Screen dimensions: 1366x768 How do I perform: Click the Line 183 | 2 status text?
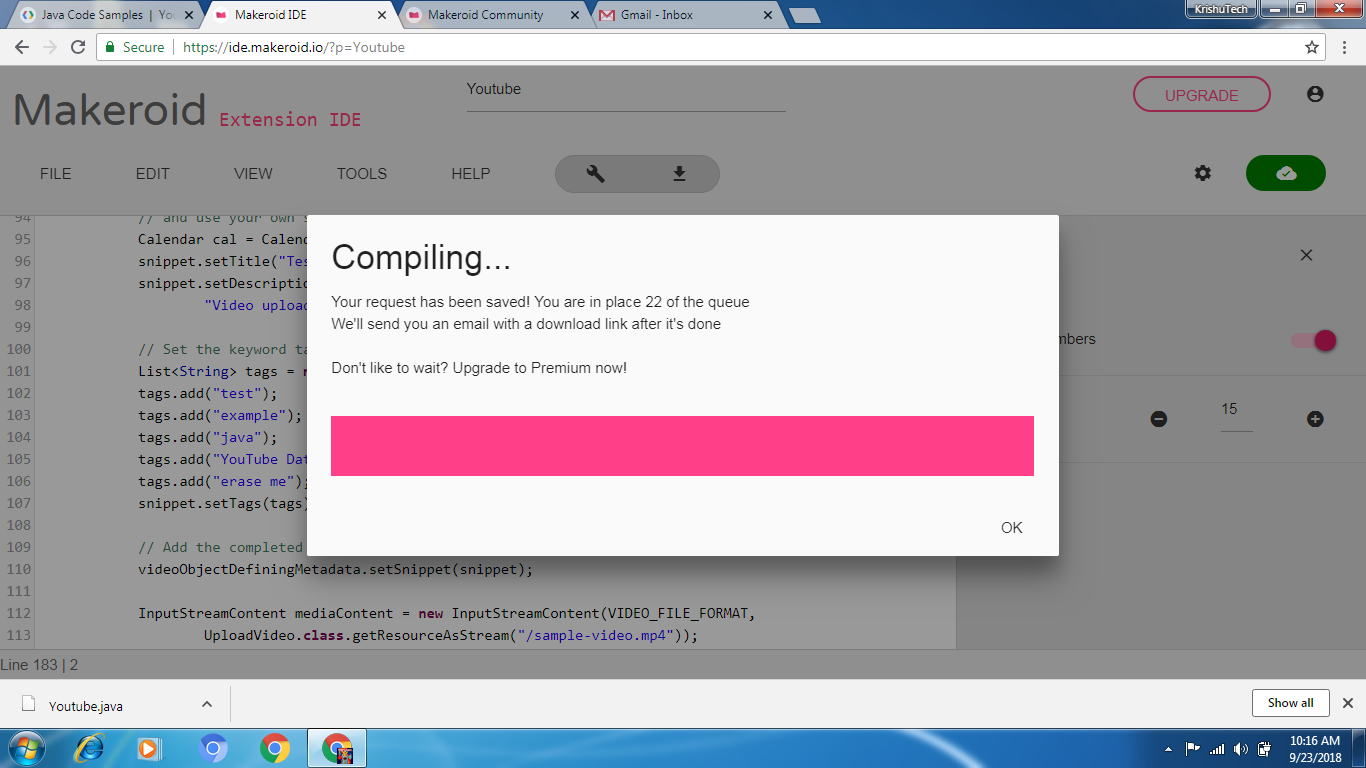click(x=39, y=665)
